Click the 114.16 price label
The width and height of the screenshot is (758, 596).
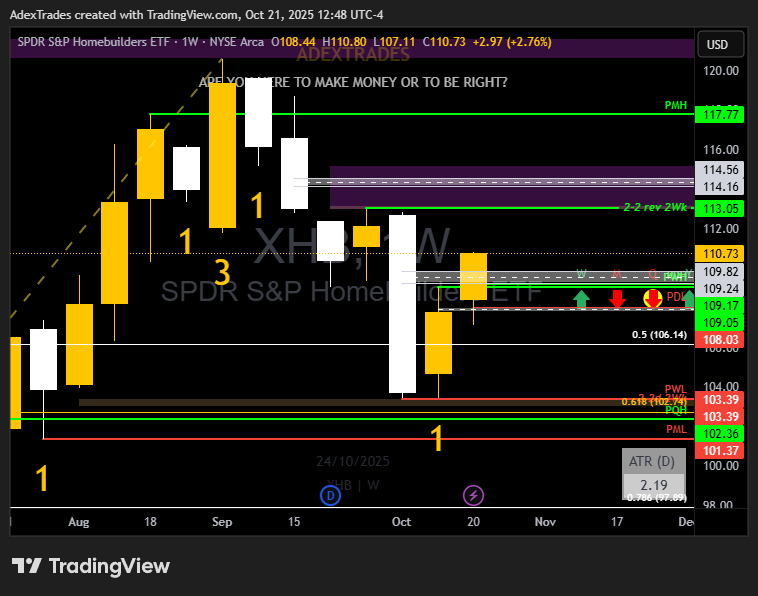pyautogui.click(x=719, y=187)
